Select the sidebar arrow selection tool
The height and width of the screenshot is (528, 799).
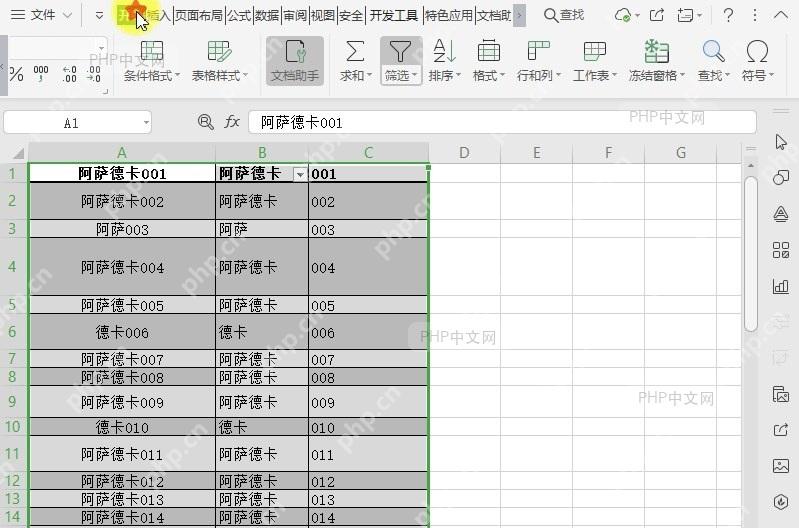click(x=781, y=142)
